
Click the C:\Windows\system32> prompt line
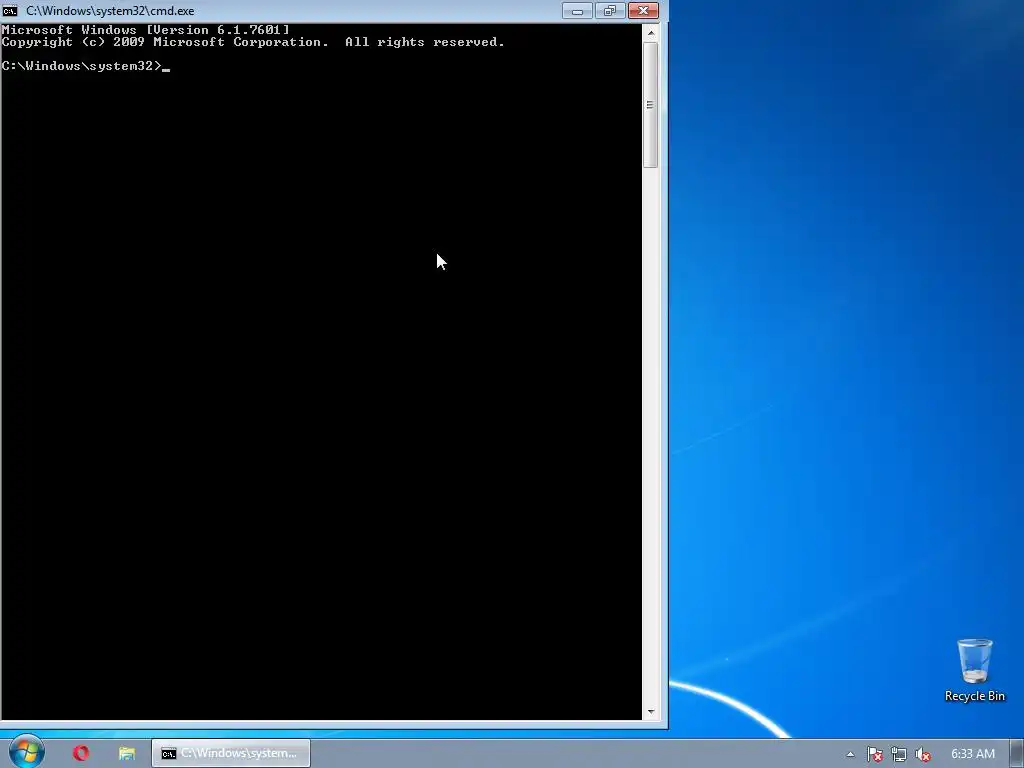tap(85, 66)
